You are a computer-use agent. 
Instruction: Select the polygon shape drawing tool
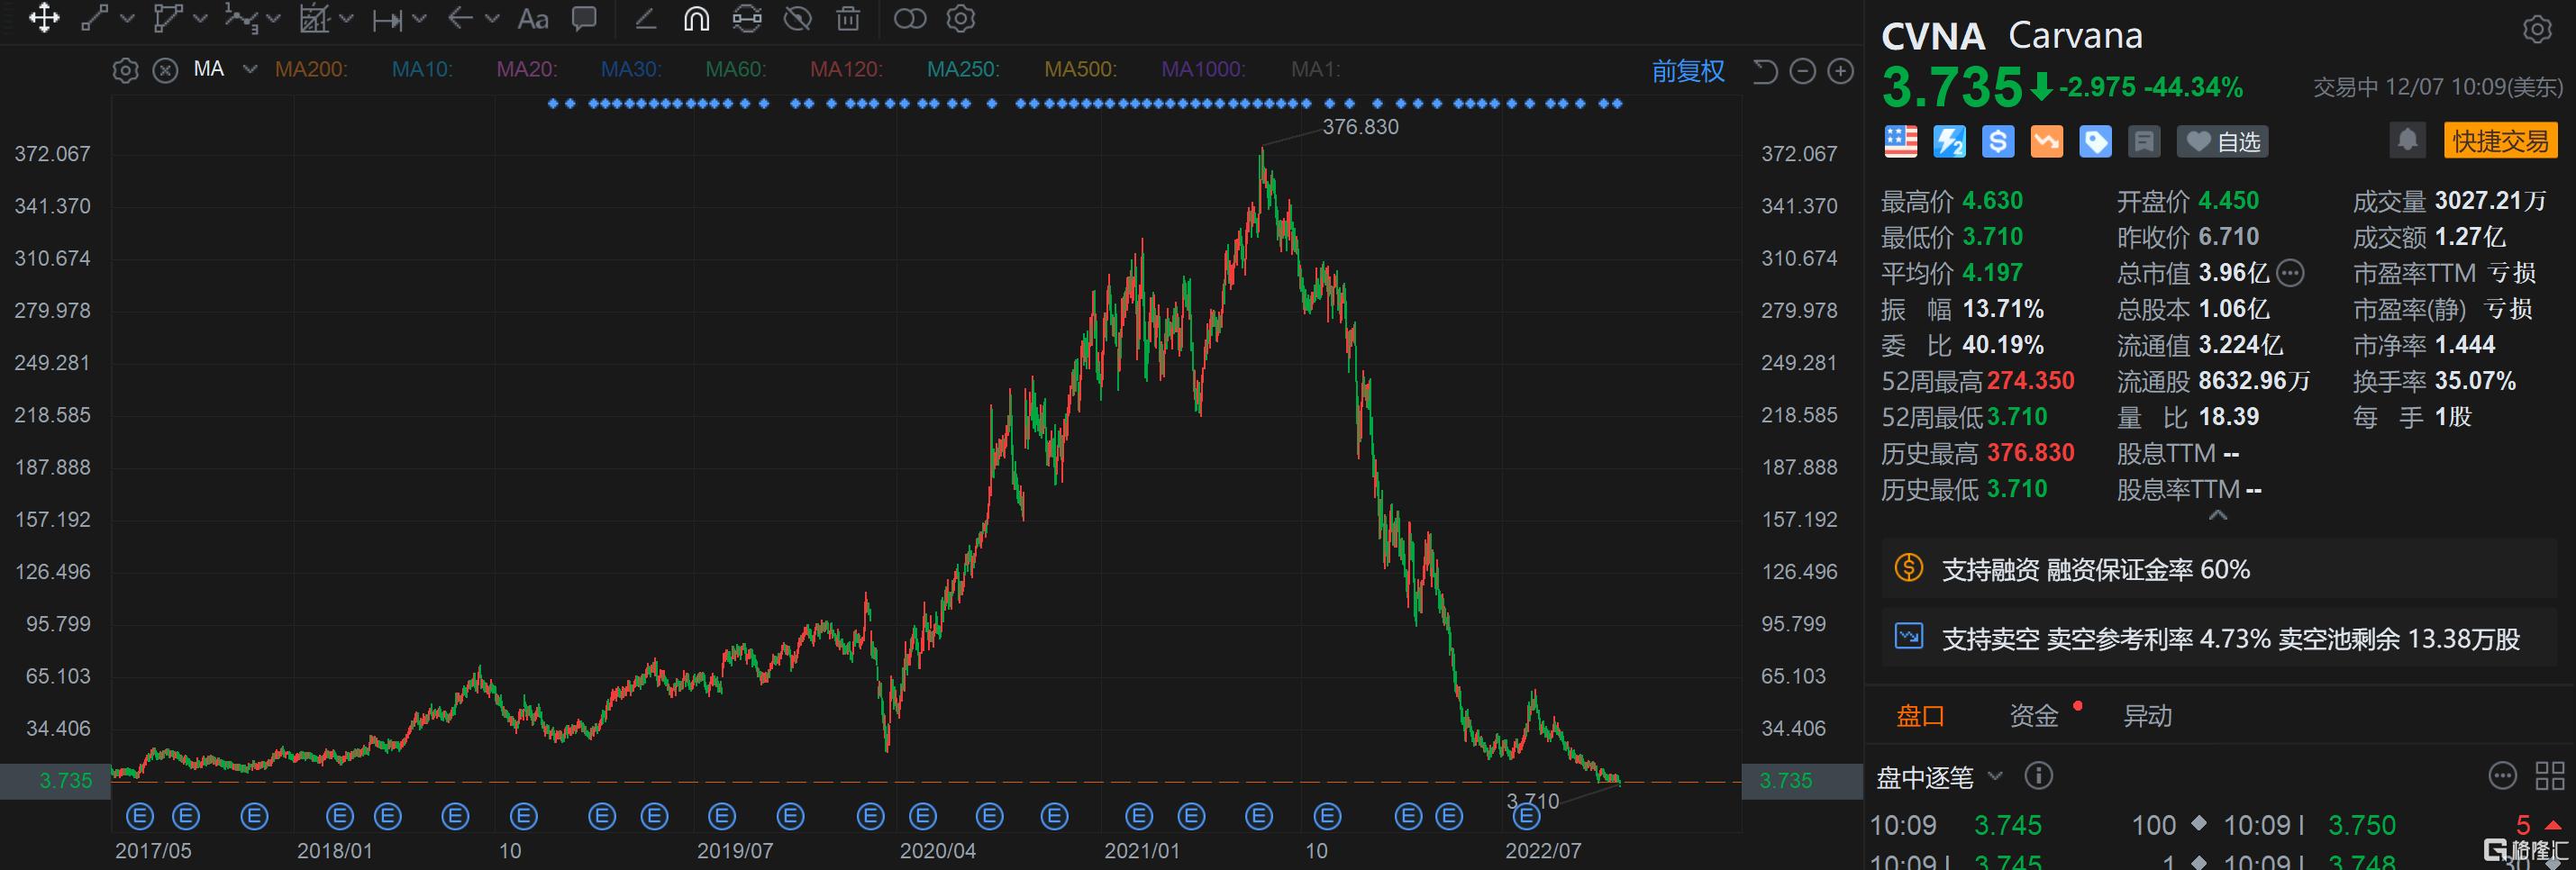tap(167, 18)
